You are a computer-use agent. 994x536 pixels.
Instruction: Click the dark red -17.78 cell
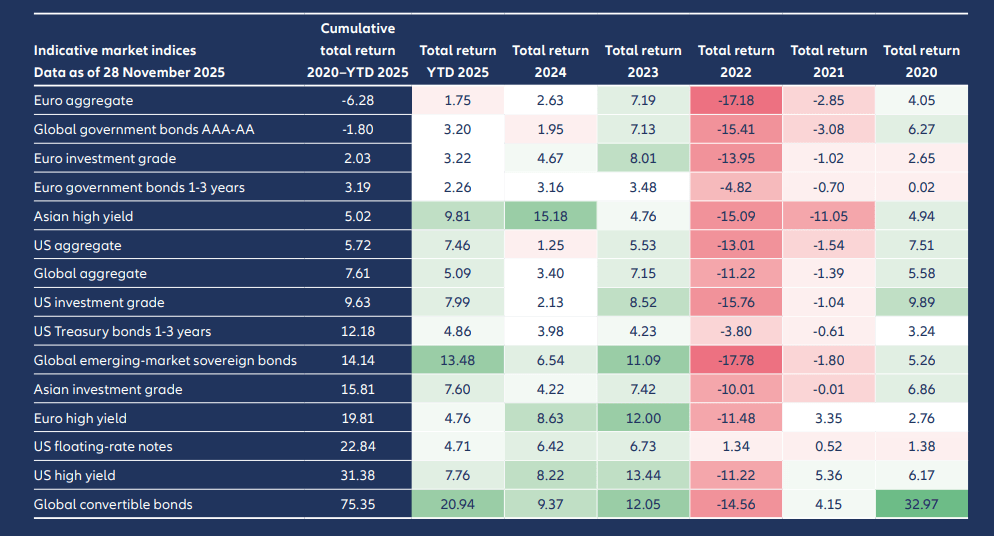[735, 361]
